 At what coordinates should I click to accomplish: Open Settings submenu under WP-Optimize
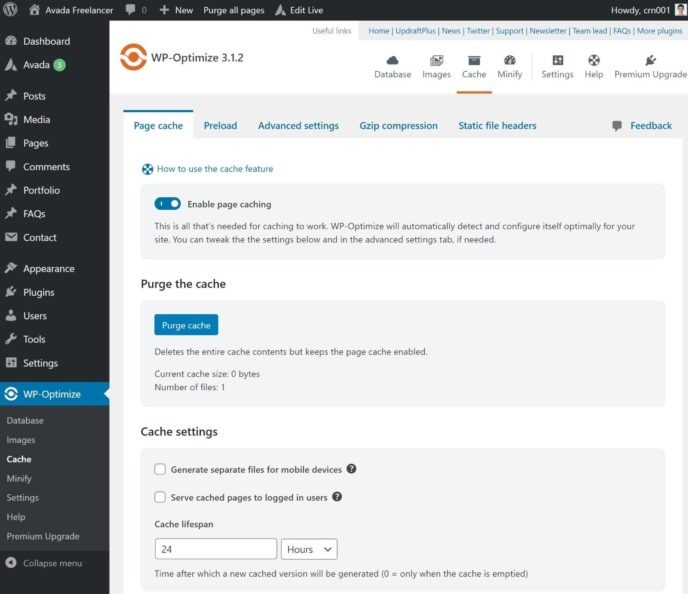coord(22,497)
